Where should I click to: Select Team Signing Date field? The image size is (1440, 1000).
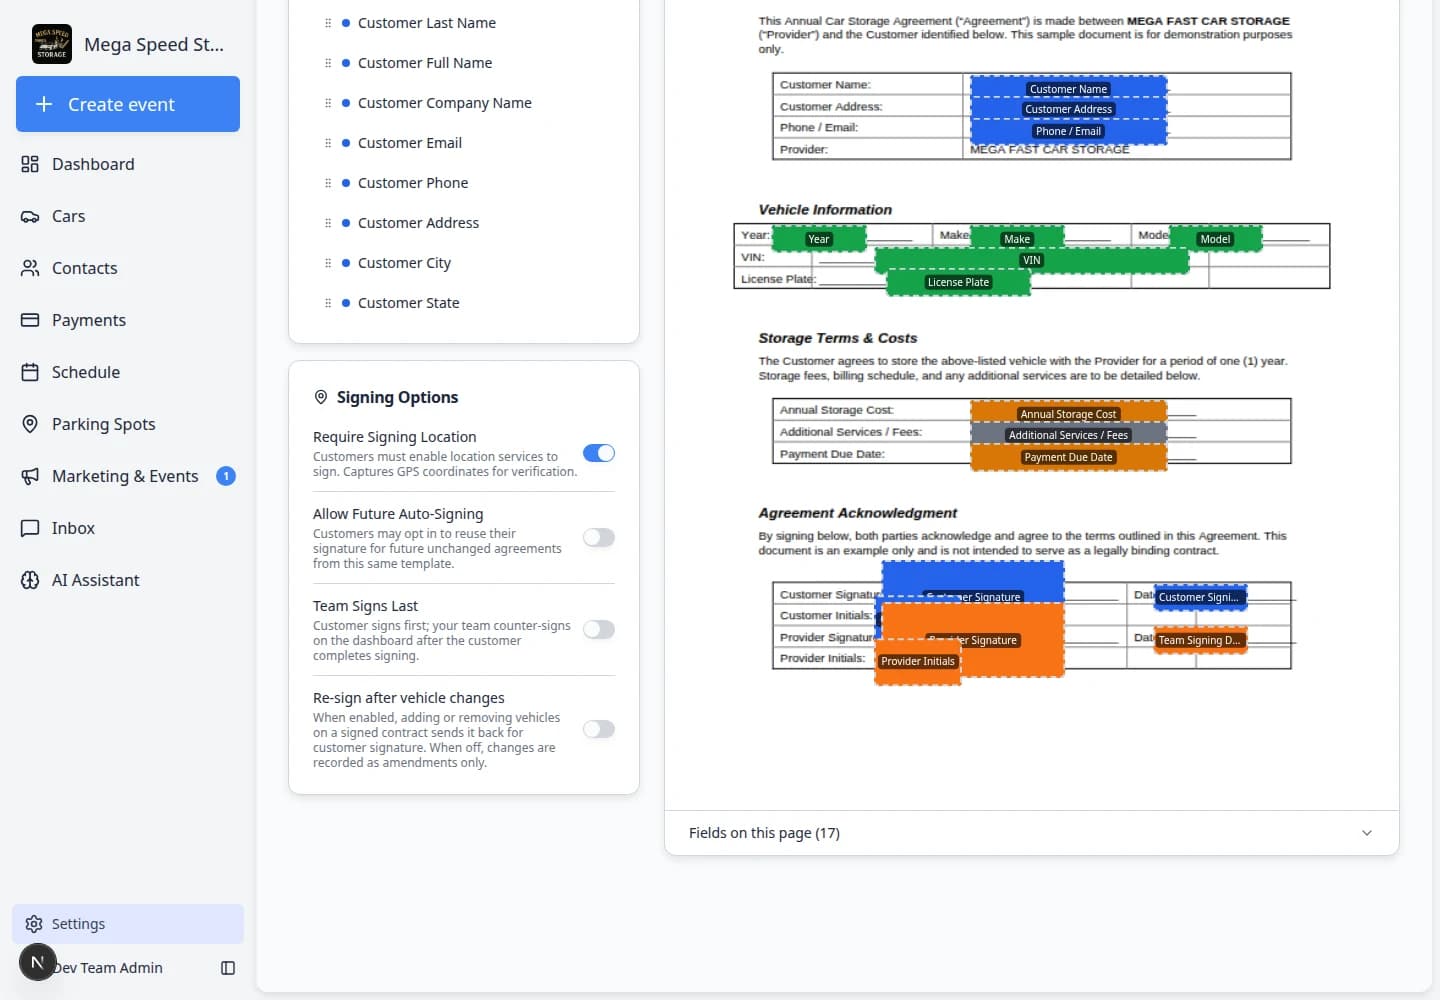coord(1200,640)
